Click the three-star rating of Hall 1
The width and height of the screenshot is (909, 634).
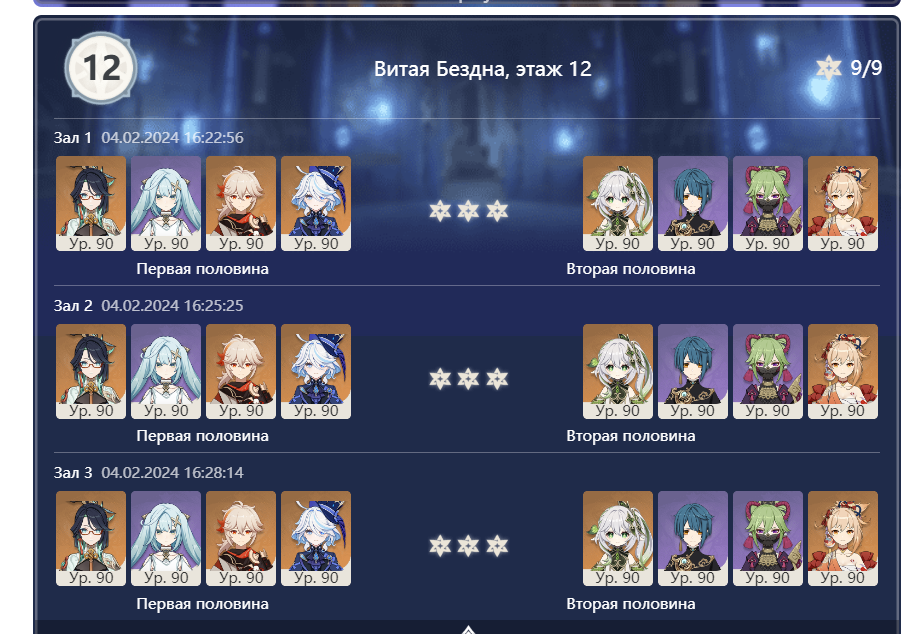point(468,211)
